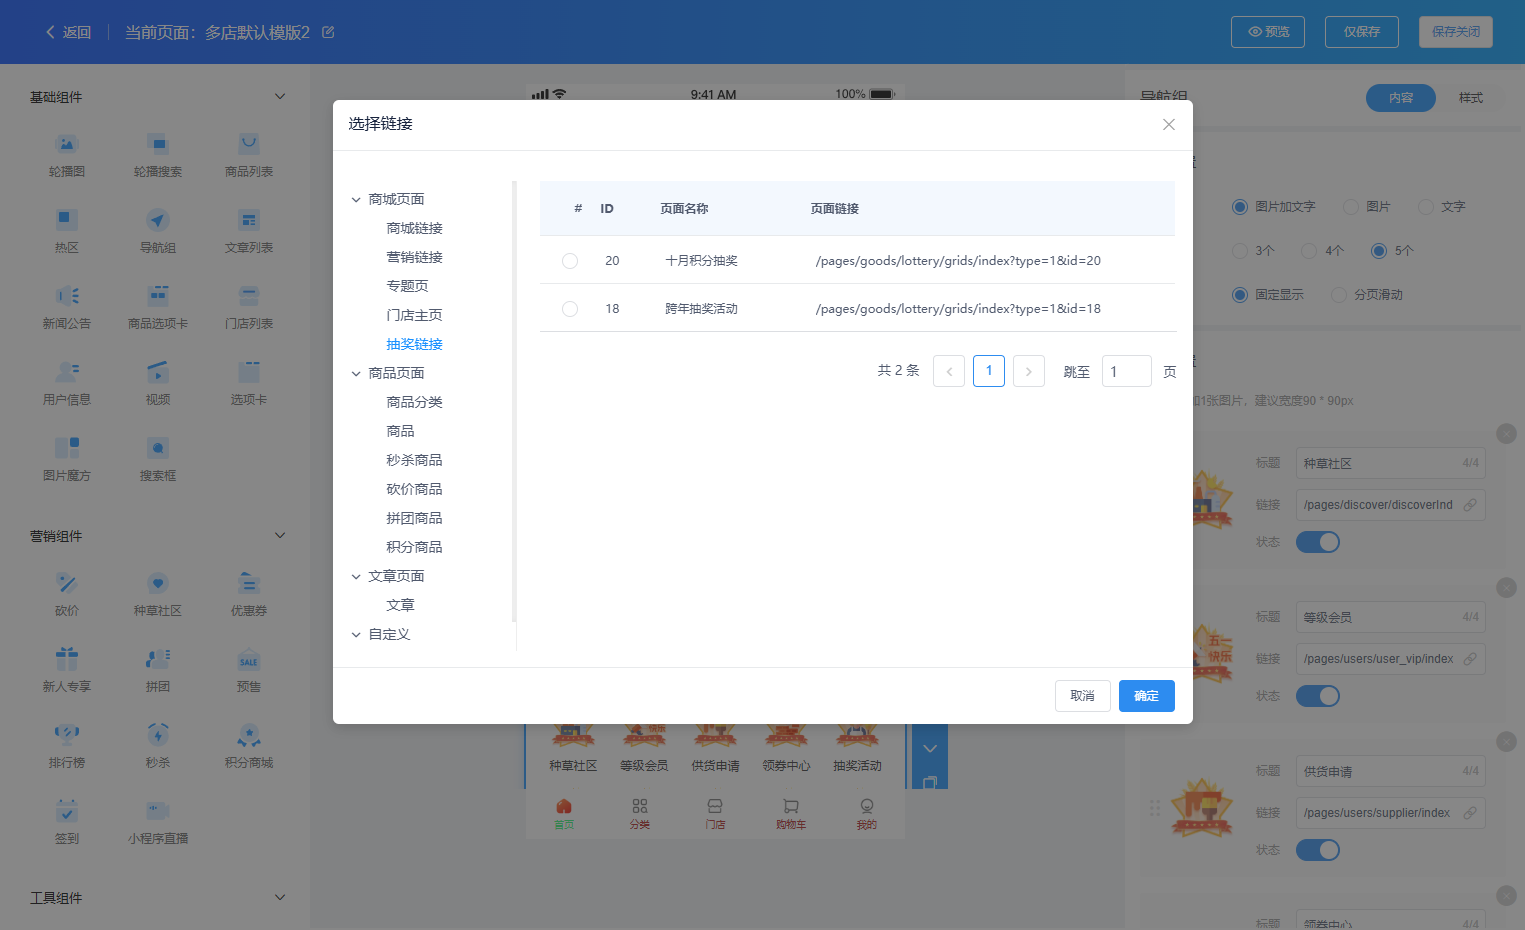Image resolution: width=1525 pixels, height=930 pixels.
Task: Collapse the 商品页面 tree node
Action: point(356,374)
